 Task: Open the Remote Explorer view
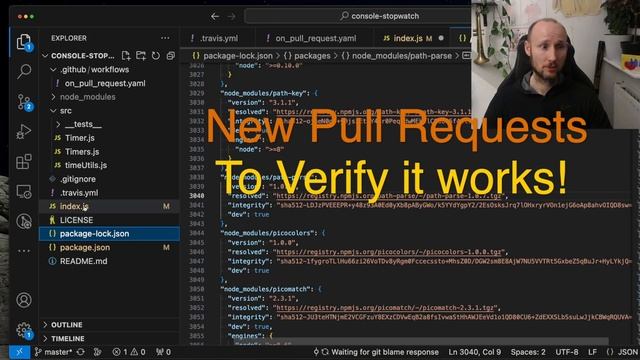pyautogui.click(x=24, y=191)
